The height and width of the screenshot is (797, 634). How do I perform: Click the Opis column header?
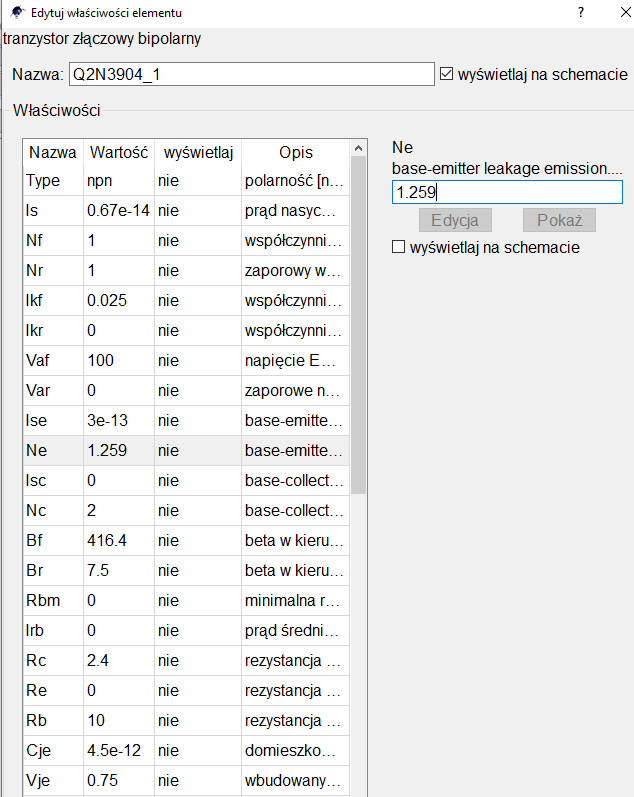295,153
